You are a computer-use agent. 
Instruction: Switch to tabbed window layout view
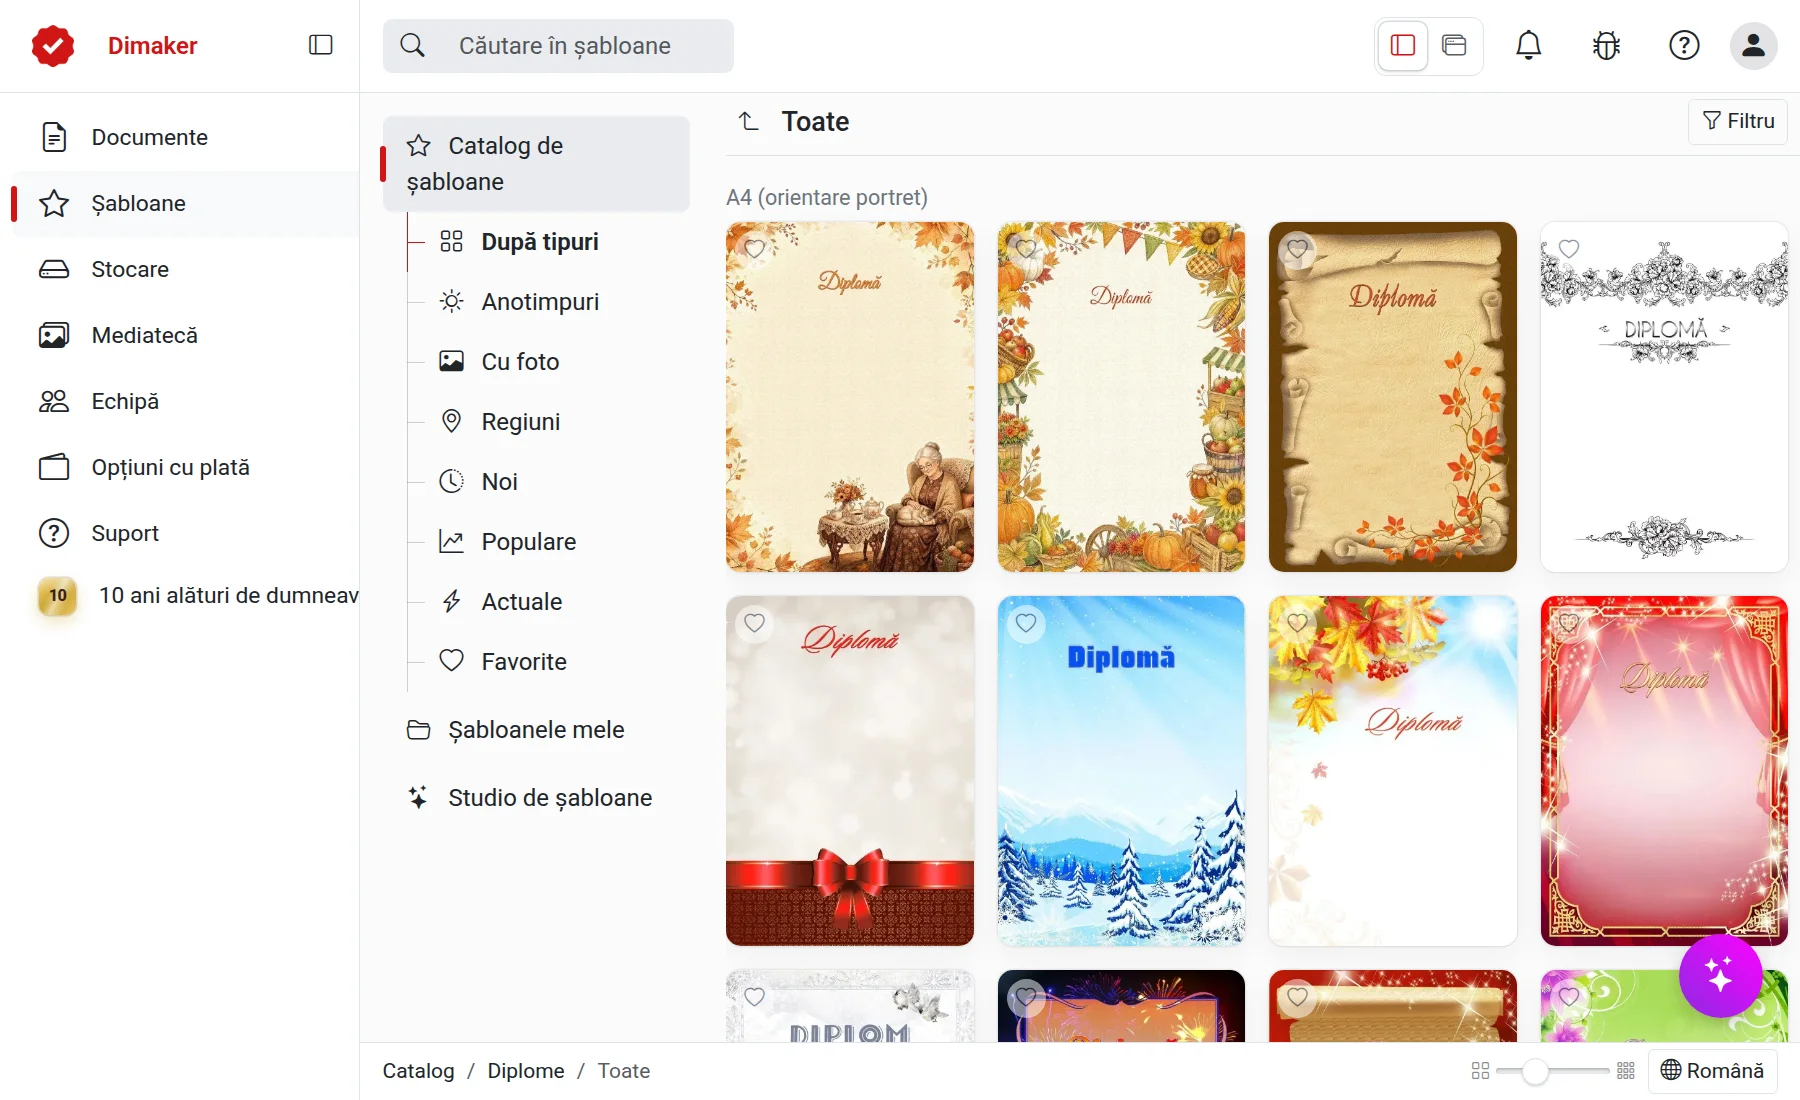[1454, 45]
